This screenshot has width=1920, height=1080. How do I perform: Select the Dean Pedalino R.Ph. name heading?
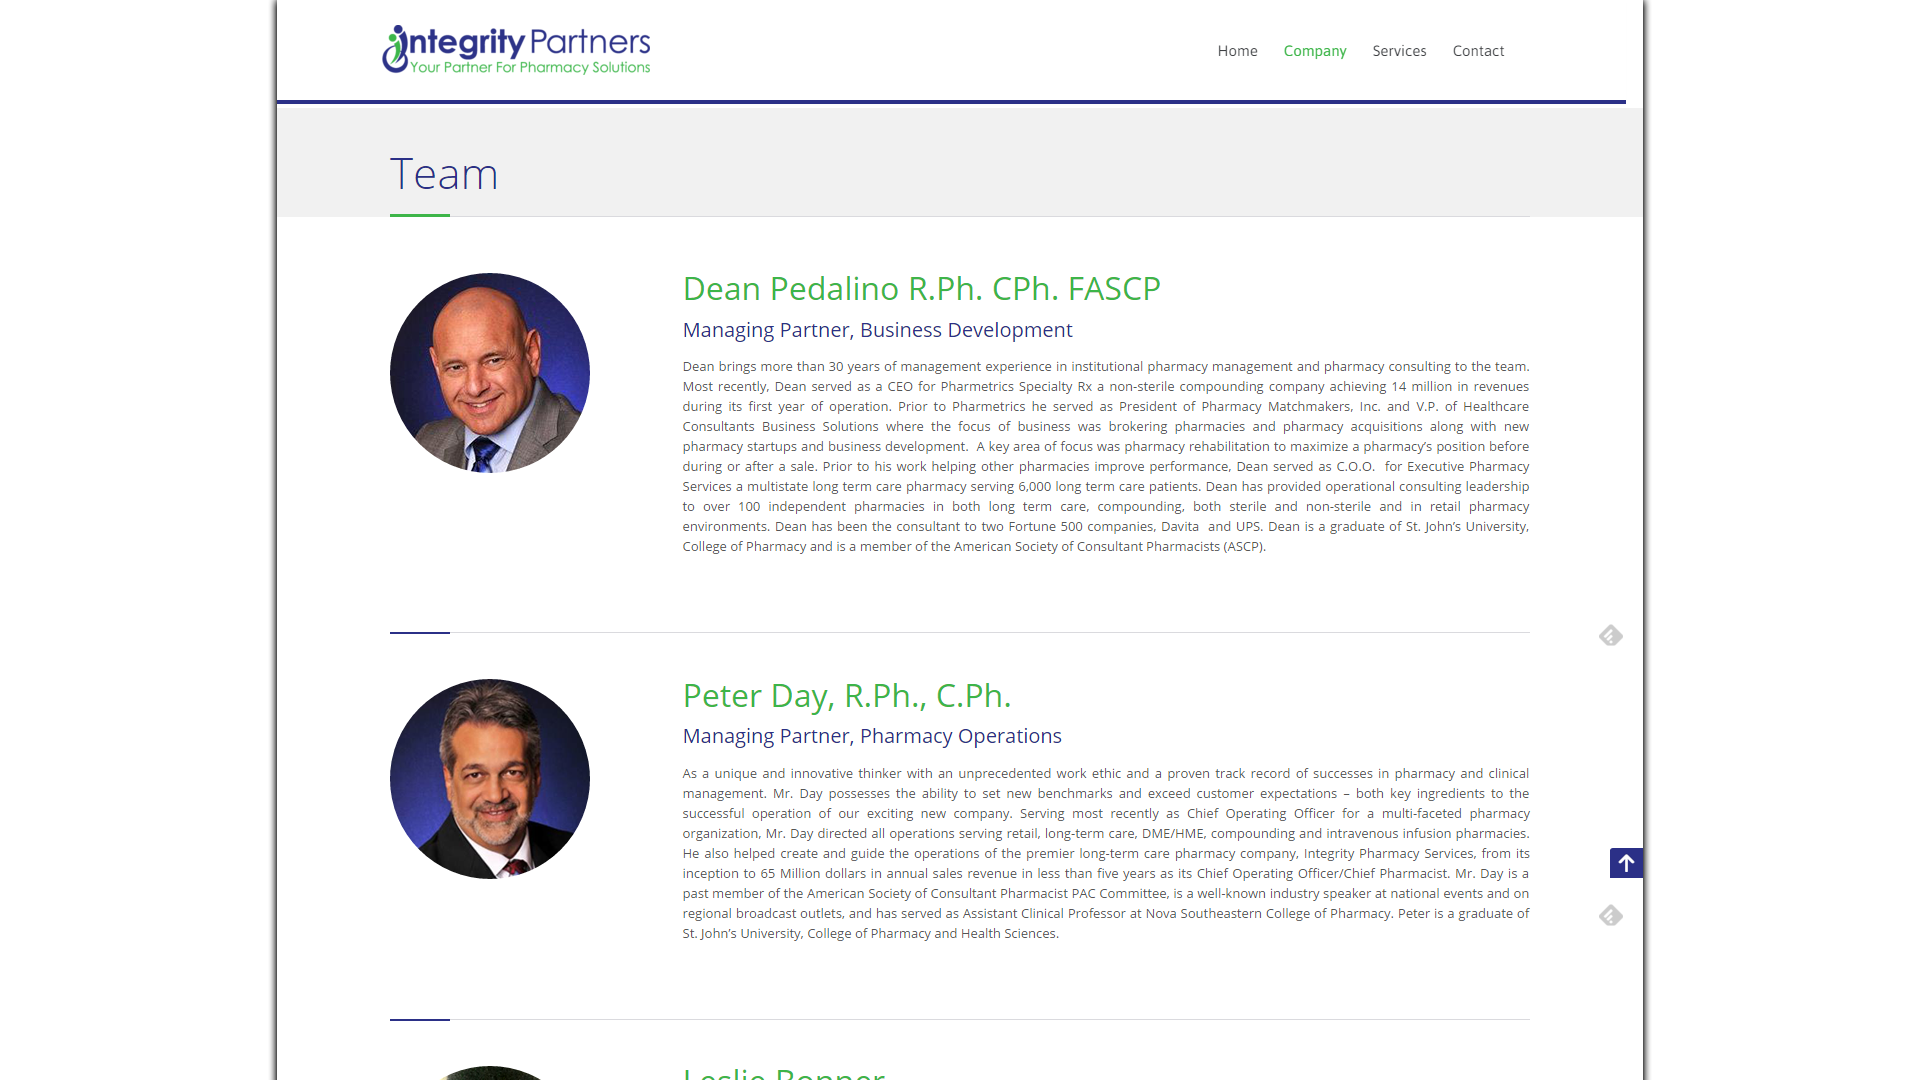(x=921, y=289)
